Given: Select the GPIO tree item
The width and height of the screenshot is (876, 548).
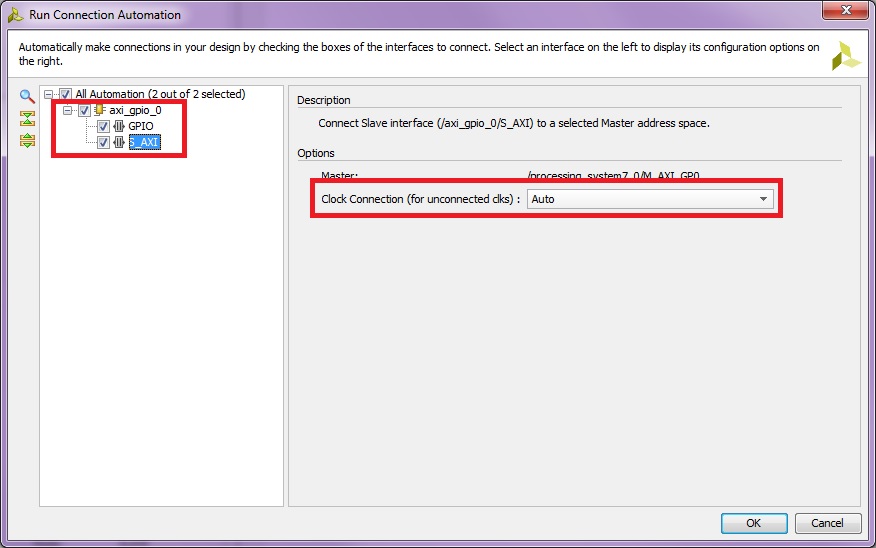Looking at the screenshot, I should [x=141, y=126].
